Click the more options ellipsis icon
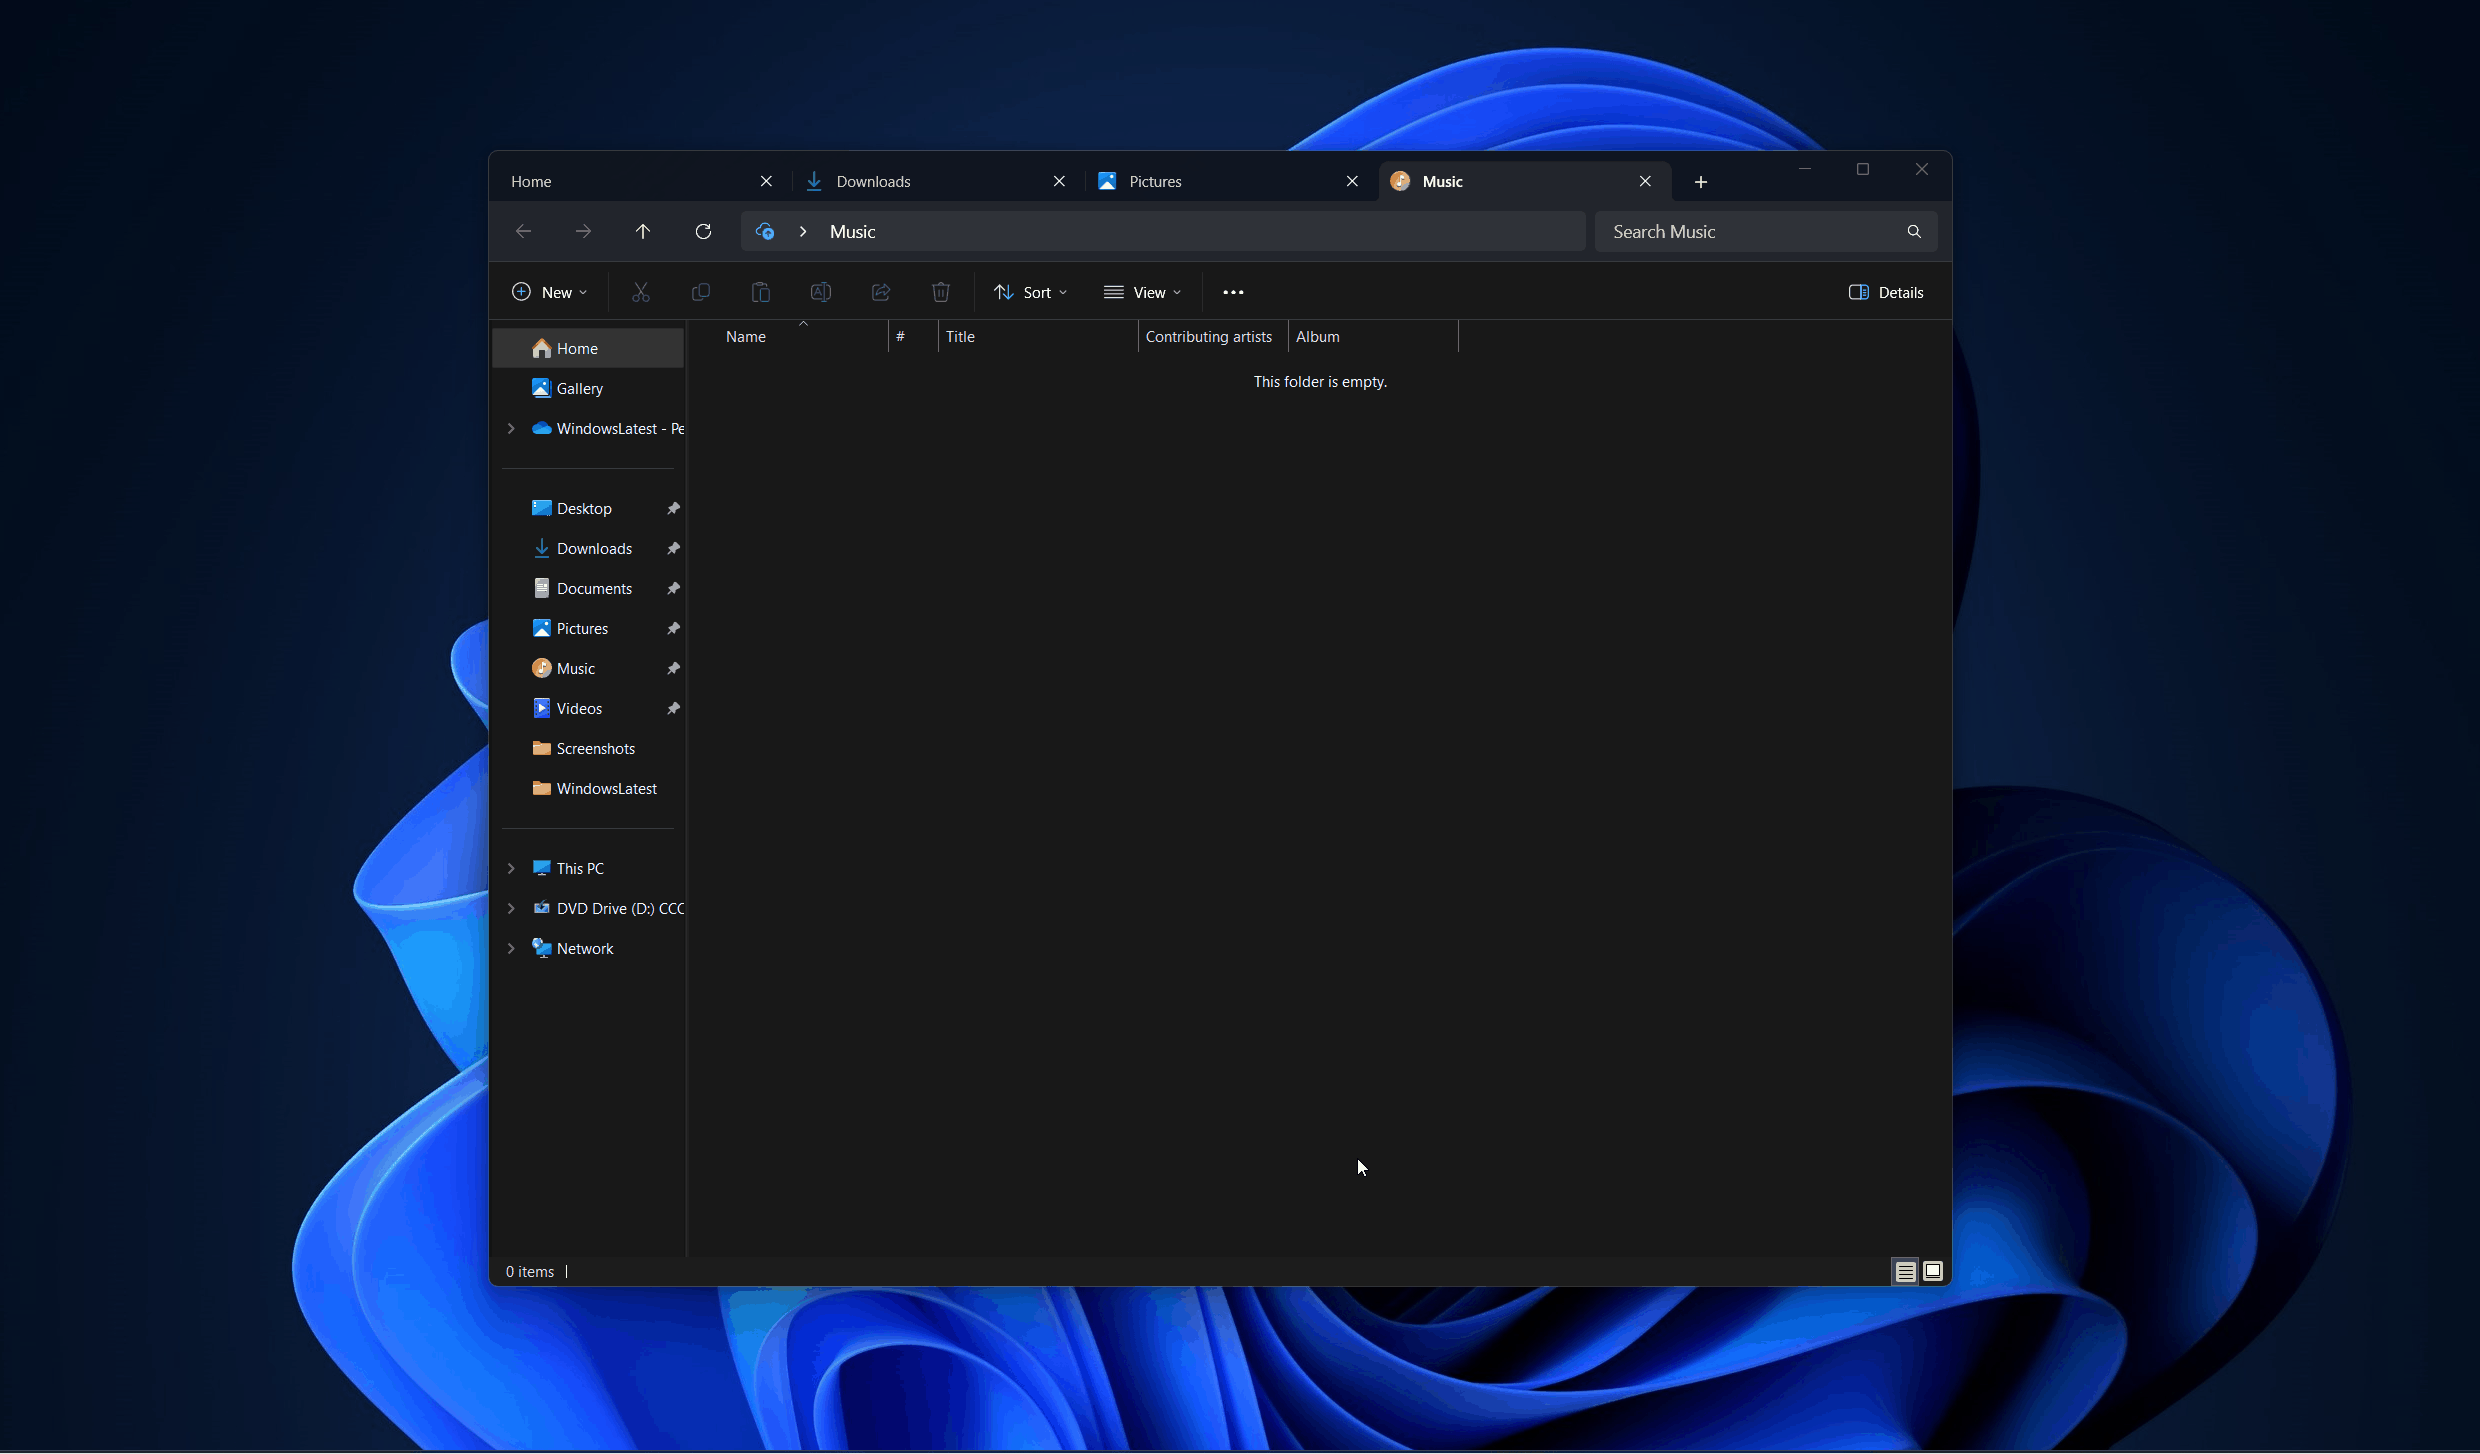The width and height of the screenshot is (2480, 1454). tap(1232, 291)
